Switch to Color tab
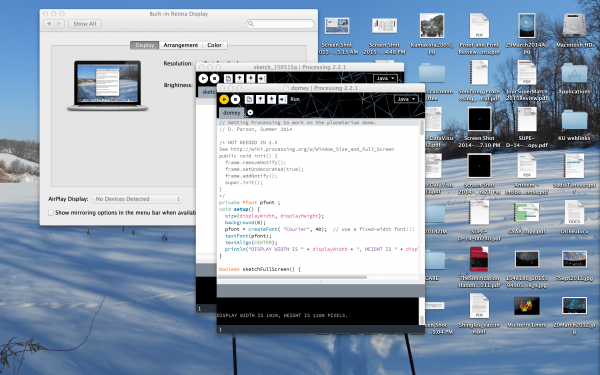Image resolution: width=600 pixels, height=375 pixels. pos(214,45)
